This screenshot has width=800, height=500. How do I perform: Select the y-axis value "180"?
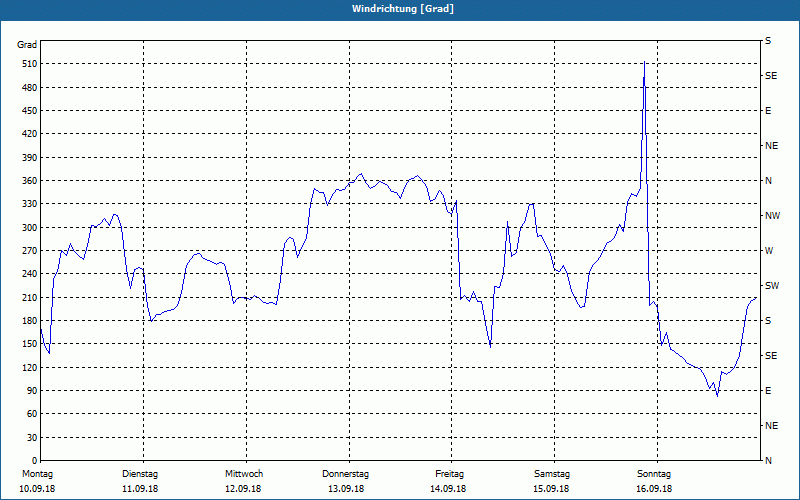tap(30, 321)
